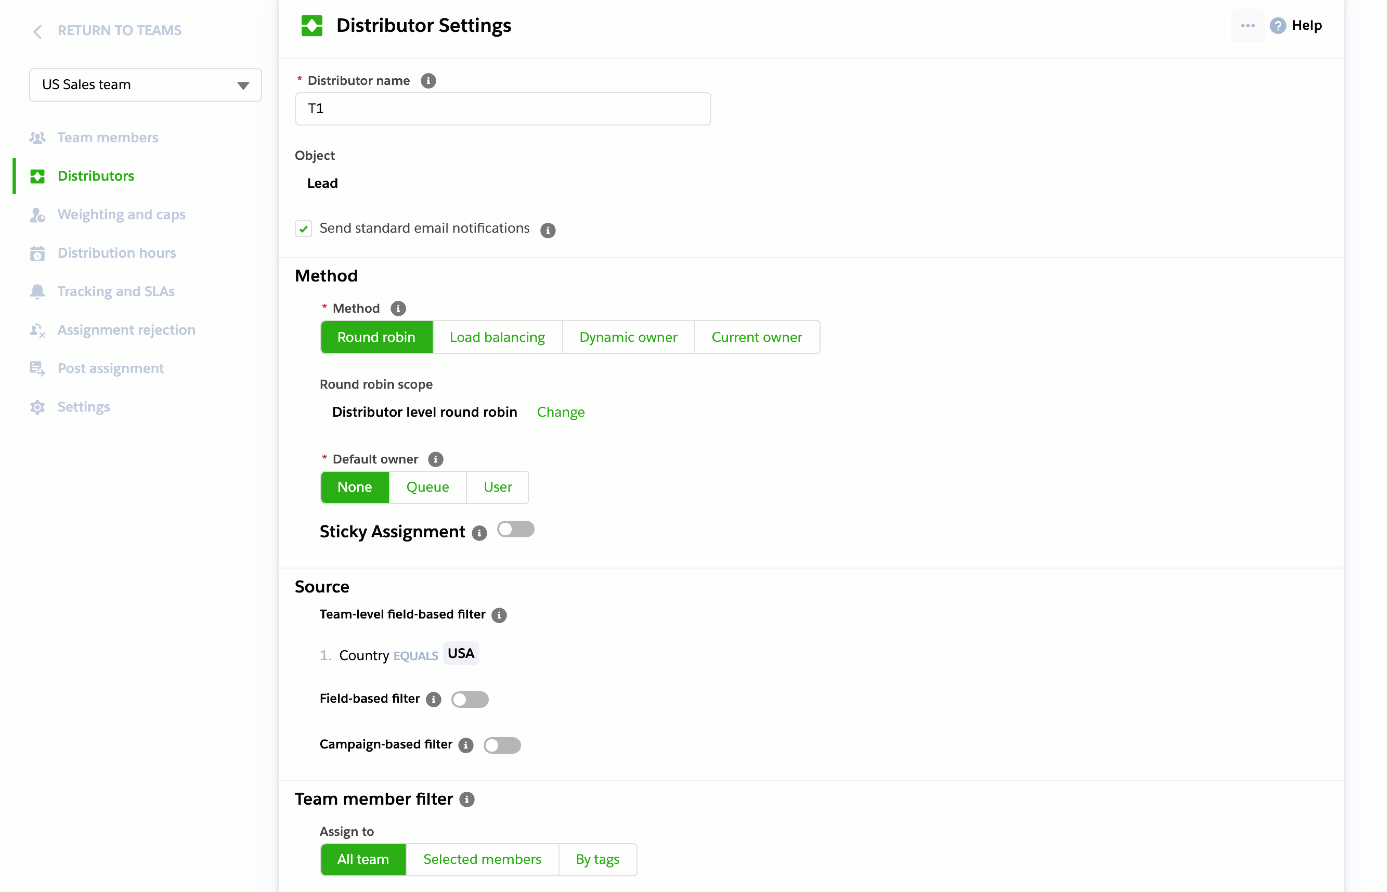
Task: Click the Lead object value
Action: coord(322,184)
